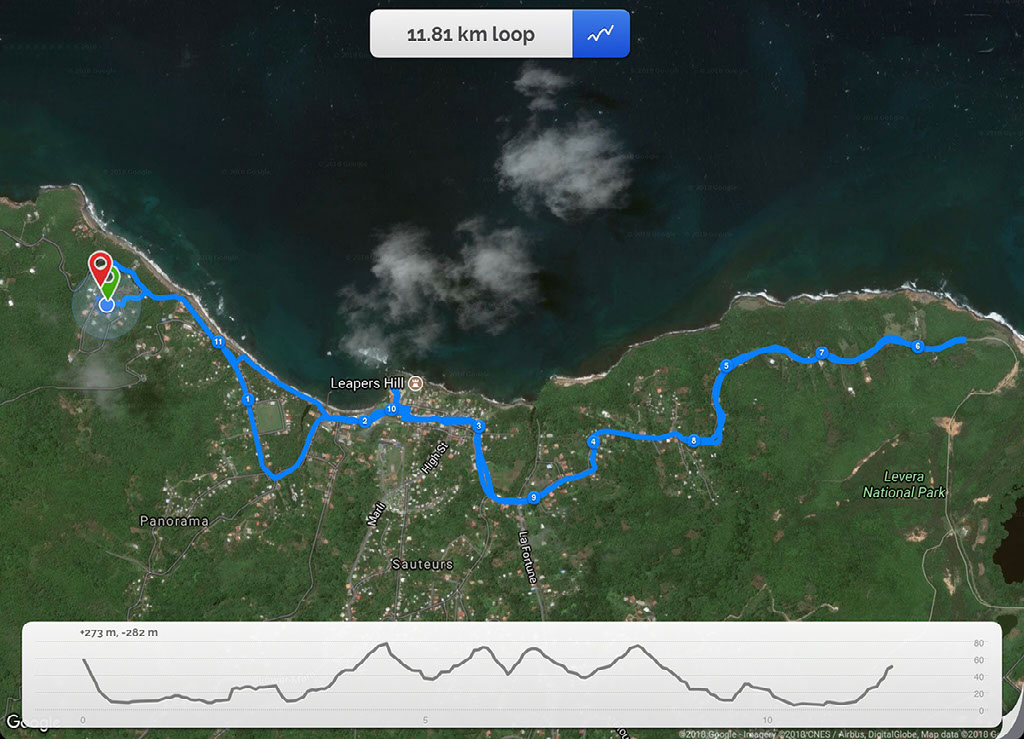Image resolution: width=1024 pixels, height=739 pixels.
Task: Open the Leapers Hill landmark icon
Action: click(x=415, y=383)
